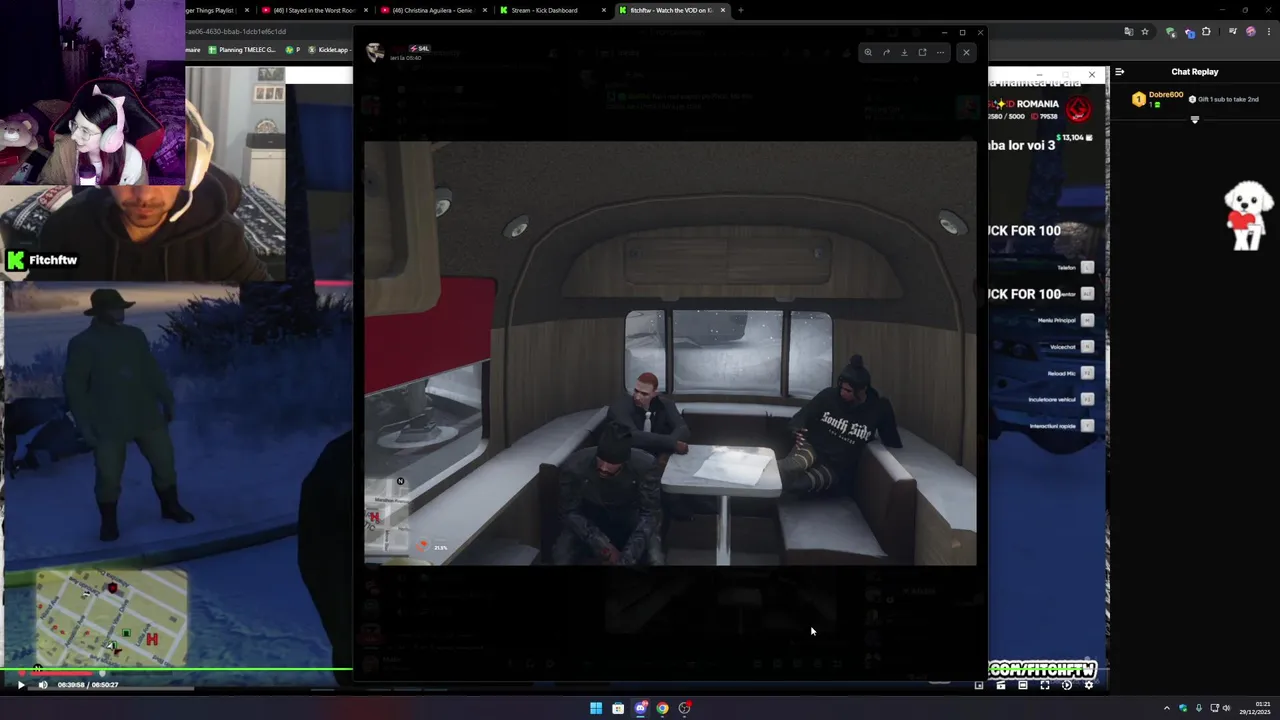Screen dimensions: 1280x720
Task: Create a clip with clapperboard icon
Action: [x=1001, y=685]
